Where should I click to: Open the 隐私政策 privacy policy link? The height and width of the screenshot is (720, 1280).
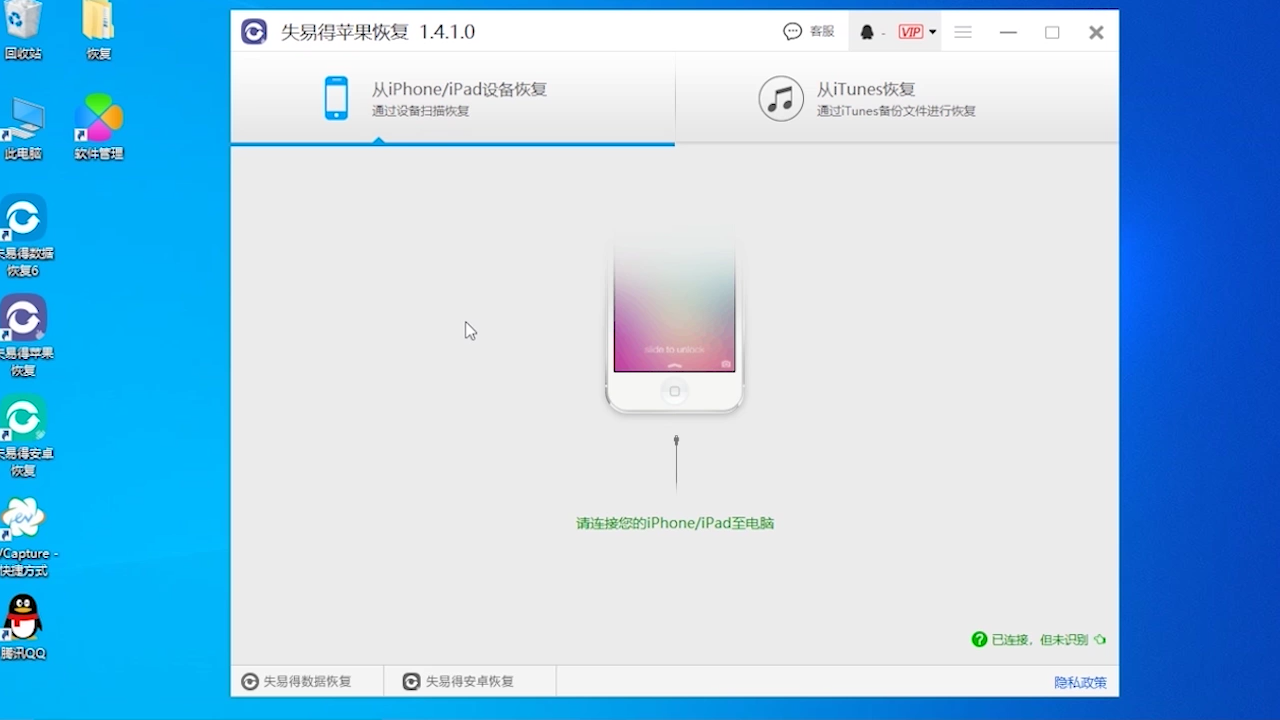pos(1080,682)
